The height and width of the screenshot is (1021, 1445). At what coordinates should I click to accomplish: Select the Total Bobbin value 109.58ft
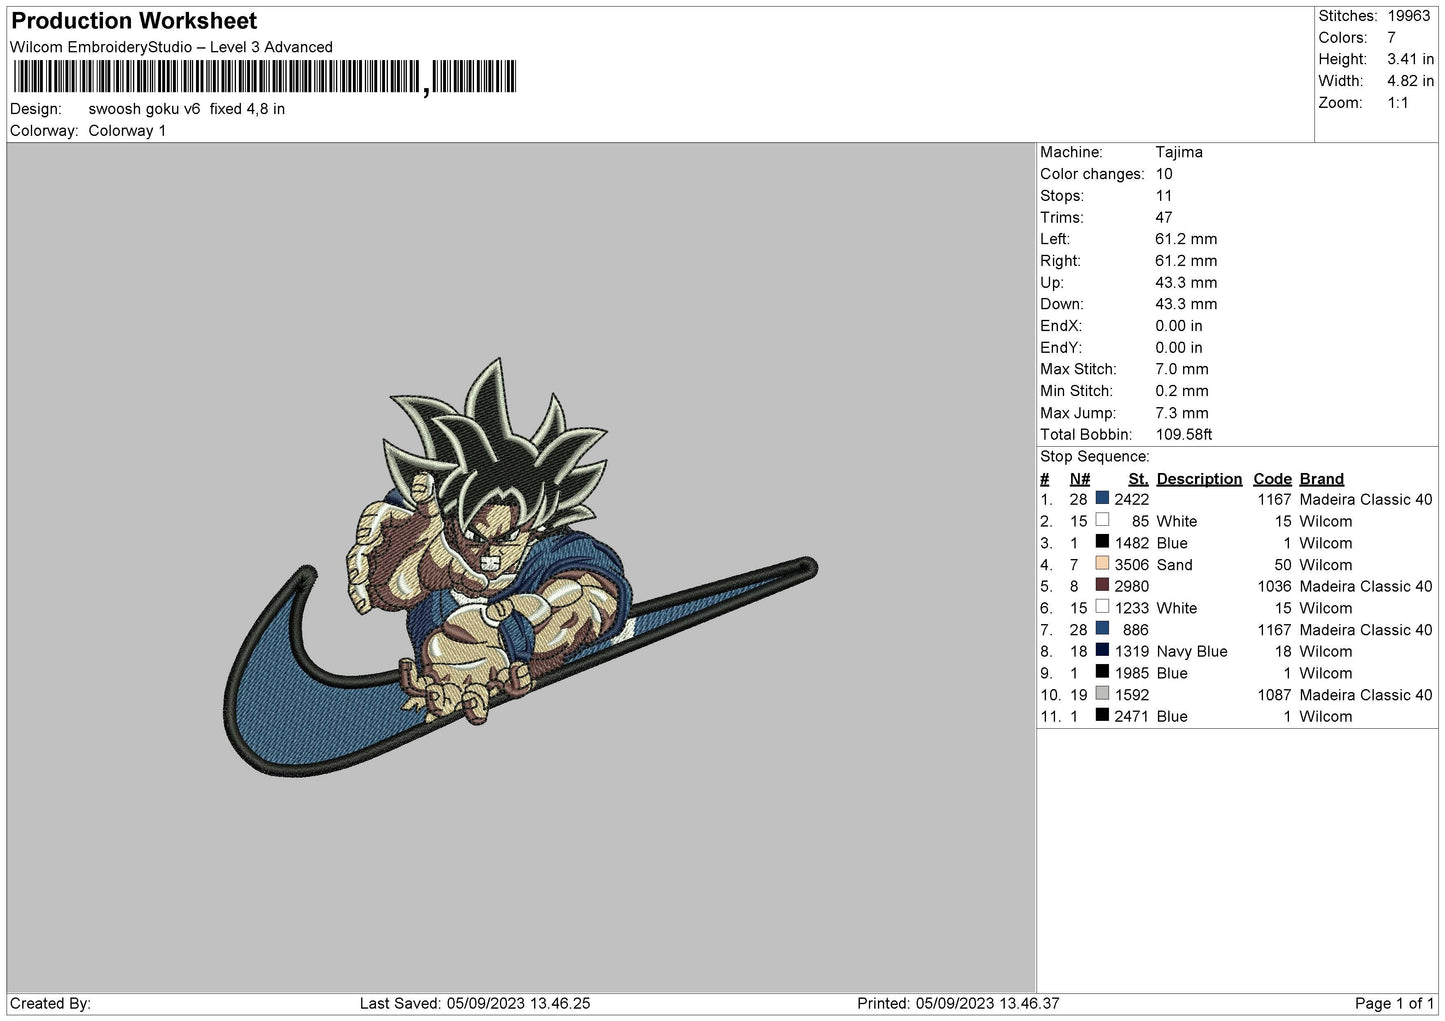1184,435
